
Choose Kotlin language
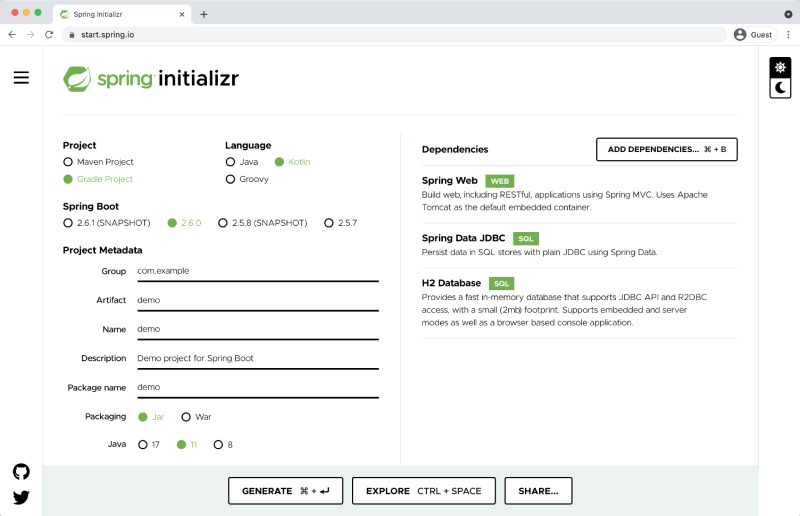pyautogui.click(x=292, y=162)
